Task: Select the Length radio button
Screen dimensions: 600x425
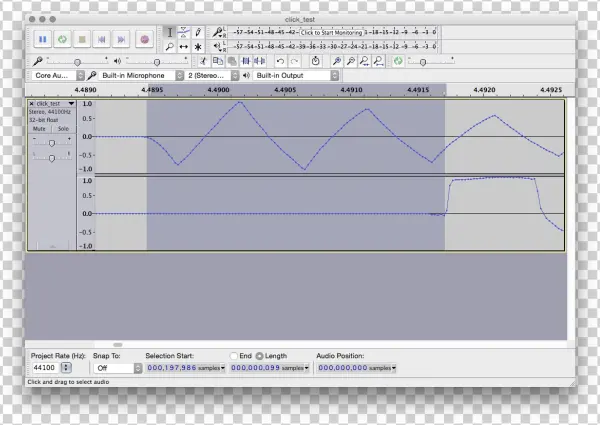Action: (x=260, y=356)
